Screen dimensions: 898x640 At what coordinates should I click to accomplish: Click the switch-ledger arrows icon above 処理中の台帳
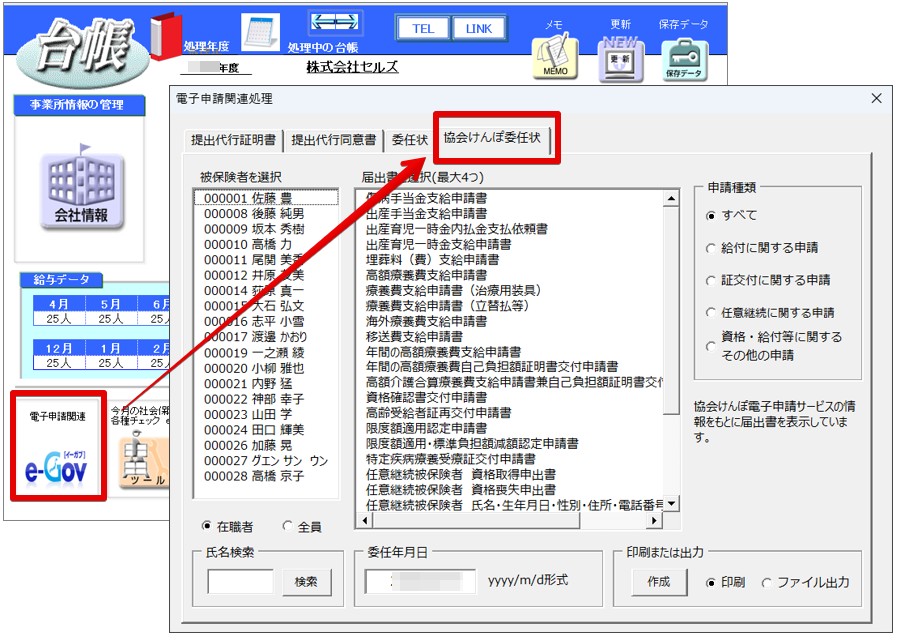click(334, 23)
